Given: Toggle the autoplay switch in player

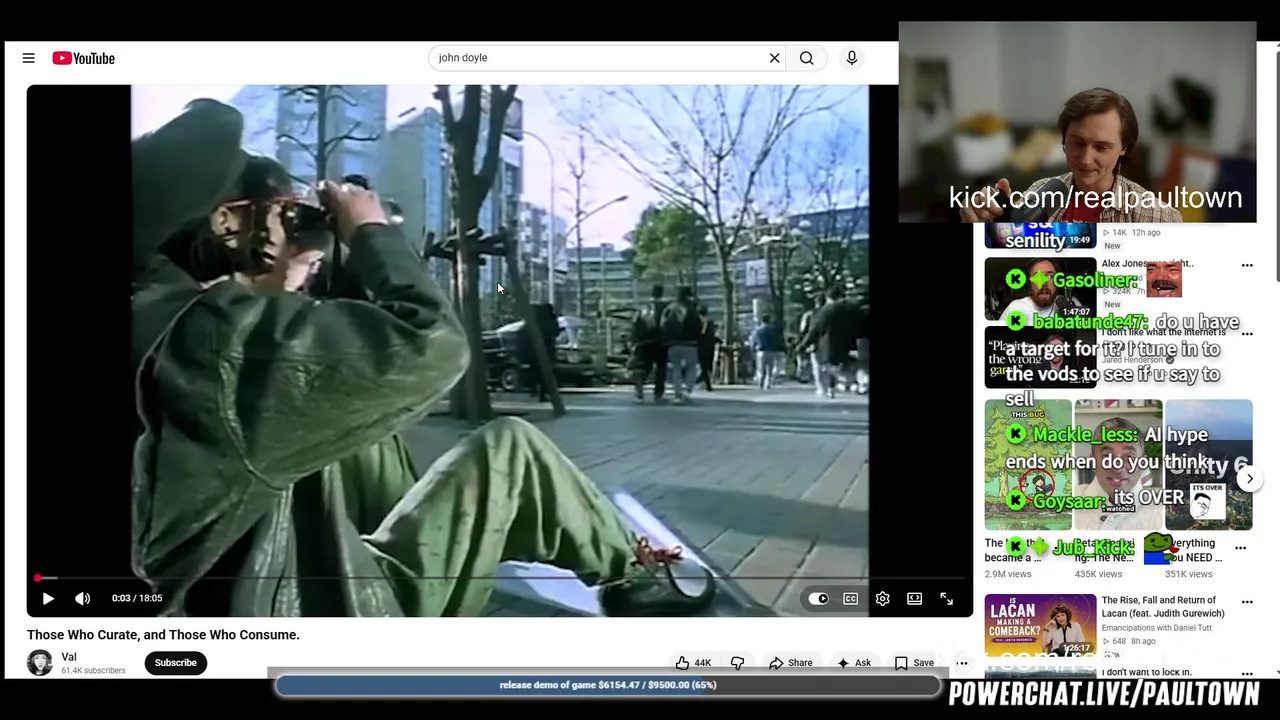Looking at the screenshot, I should coord(819,598).
